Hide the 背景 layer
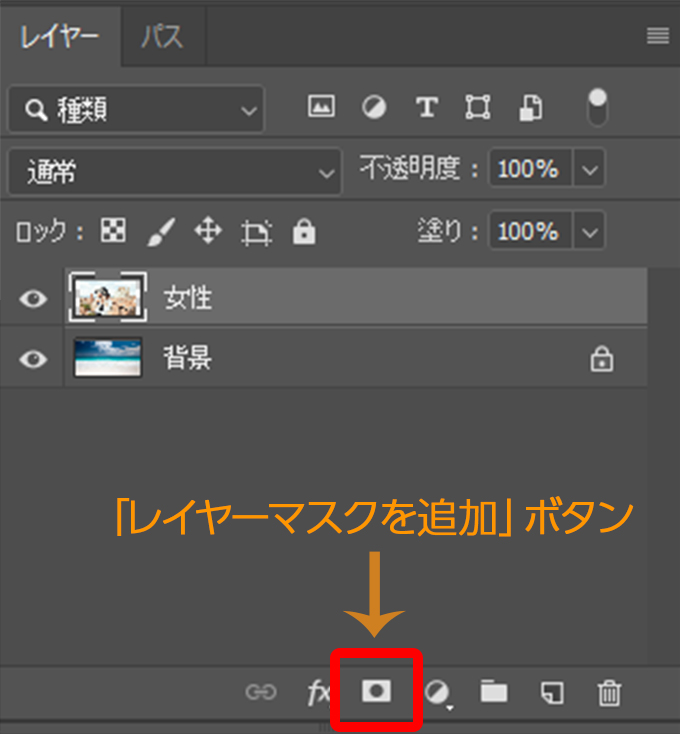Viewport: 680px width, 734px height. coord(33,360)
